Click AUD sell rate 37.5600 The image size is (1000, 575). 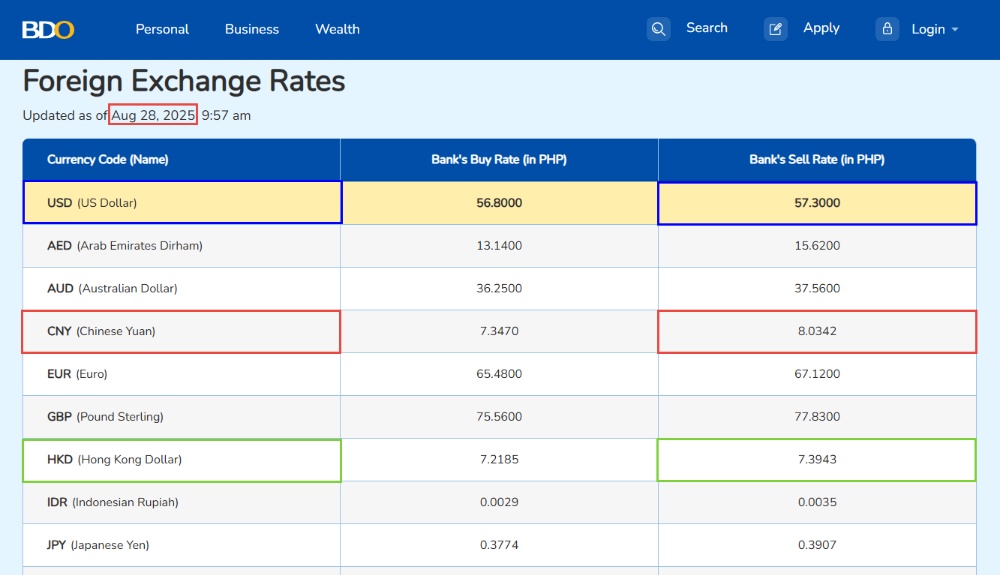point(817,288)
